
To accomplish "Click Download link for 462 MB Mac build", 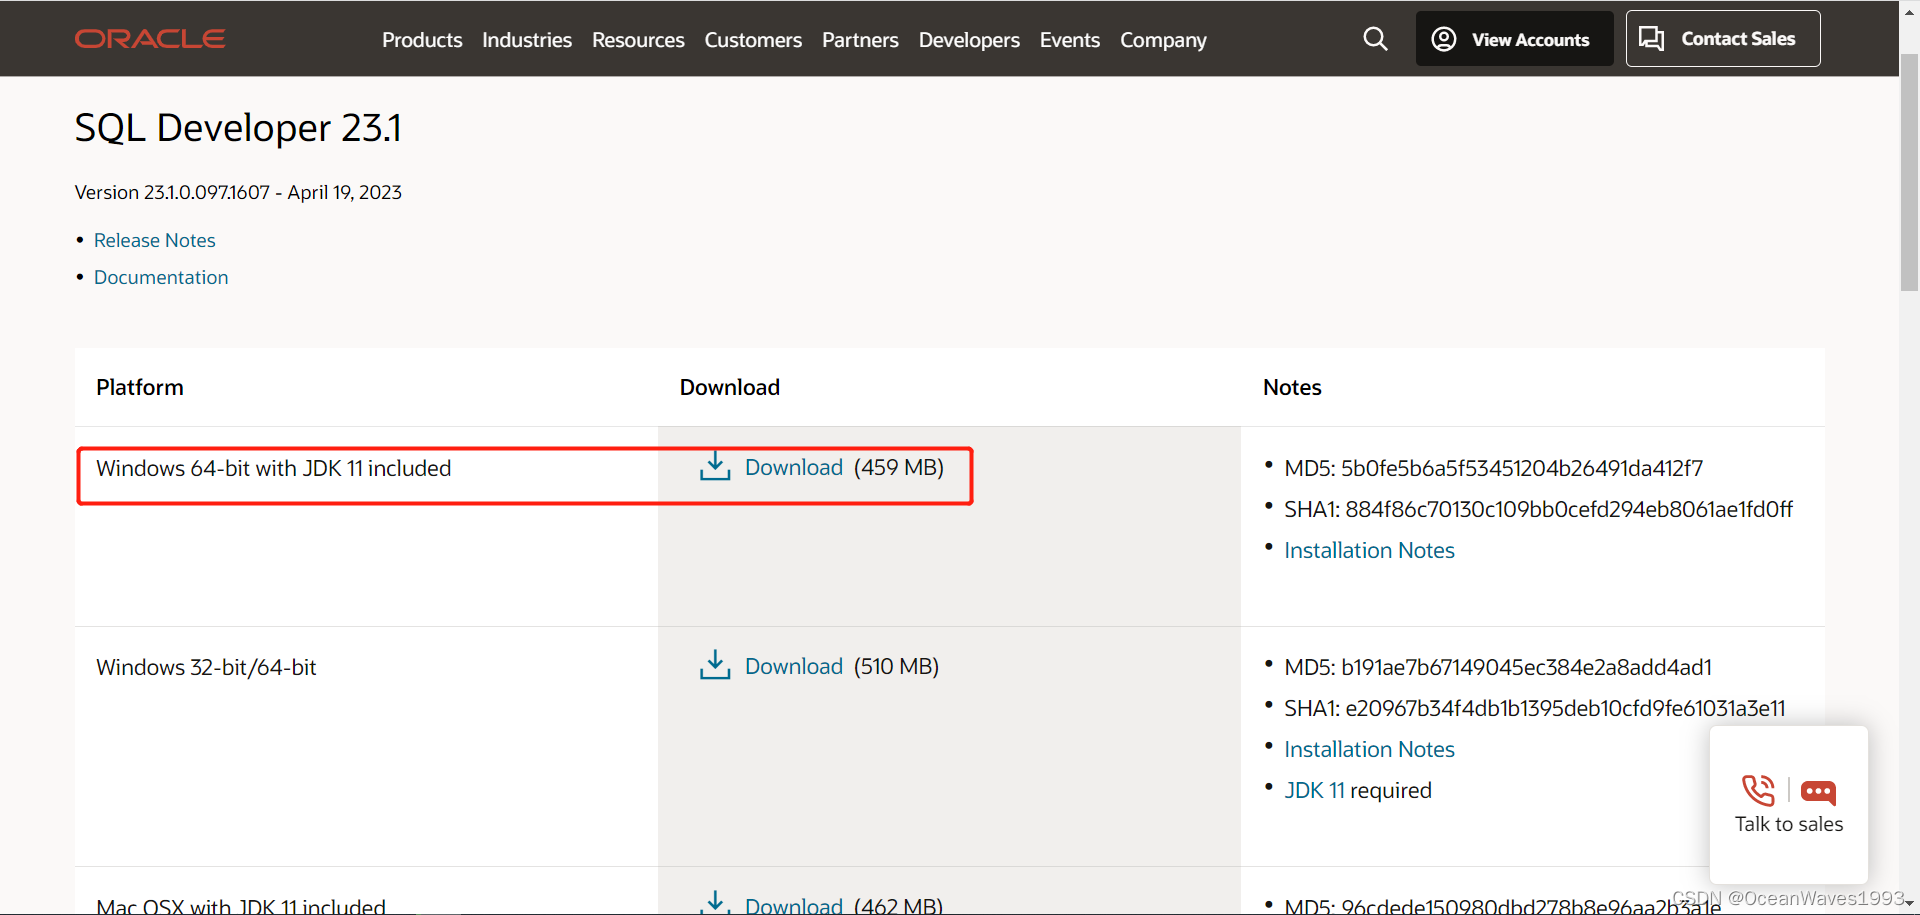I will tap(794, 905).
